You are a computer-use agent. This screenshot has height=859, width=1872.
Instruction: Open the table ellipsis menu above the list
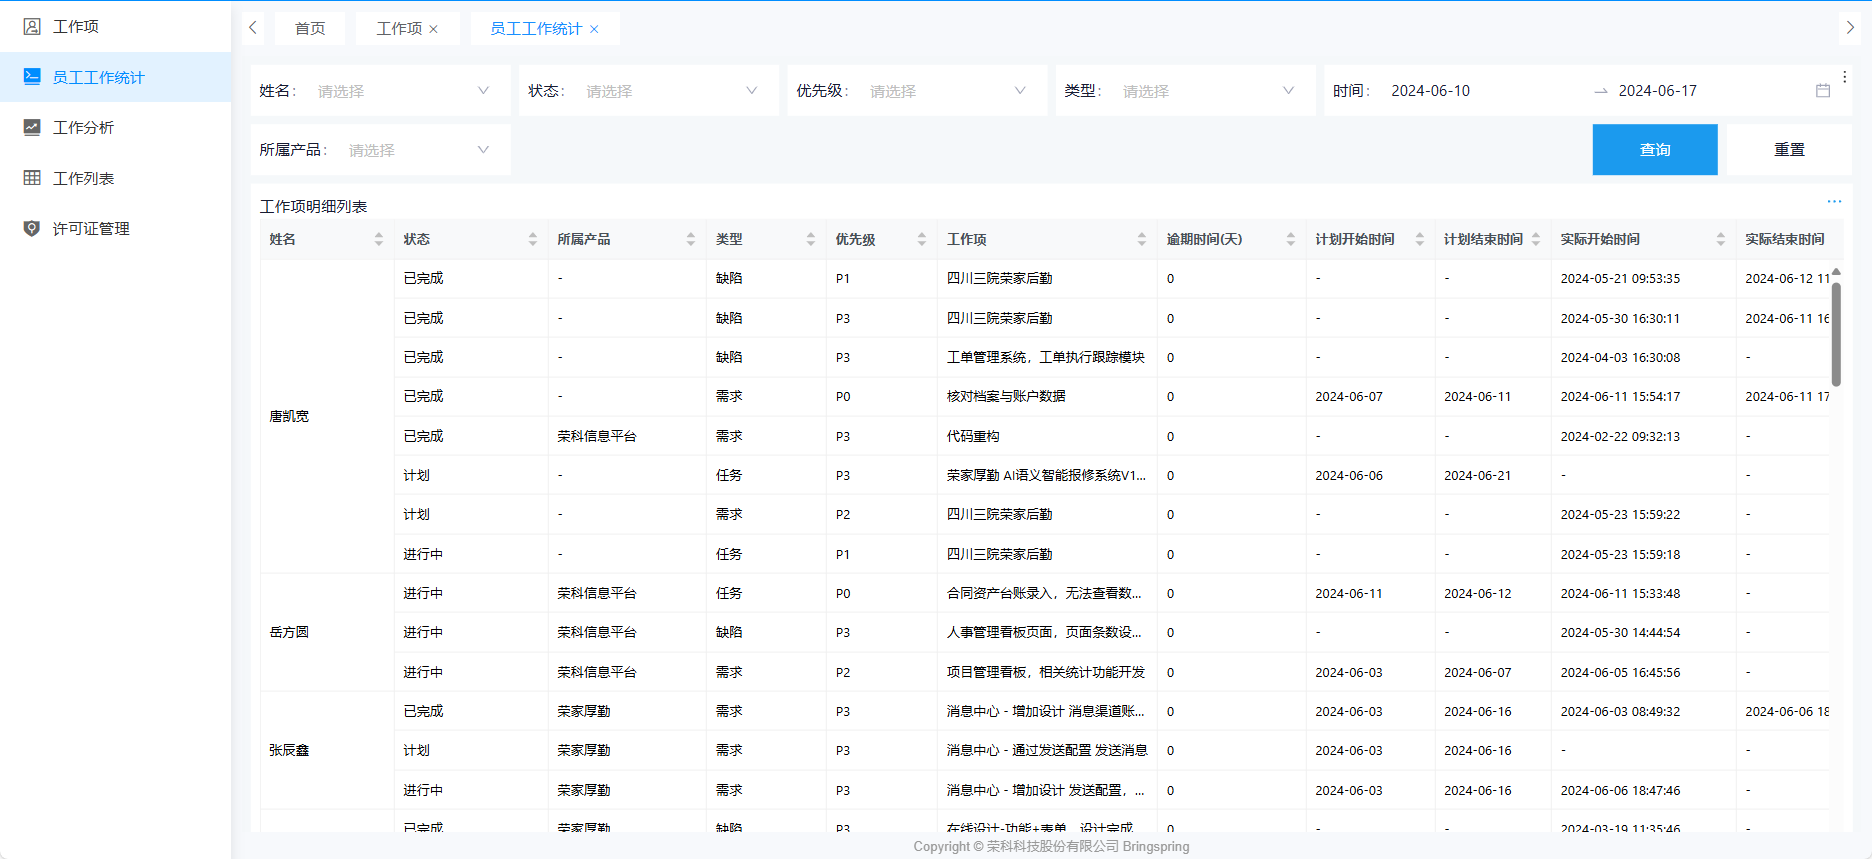point(1834,202)
